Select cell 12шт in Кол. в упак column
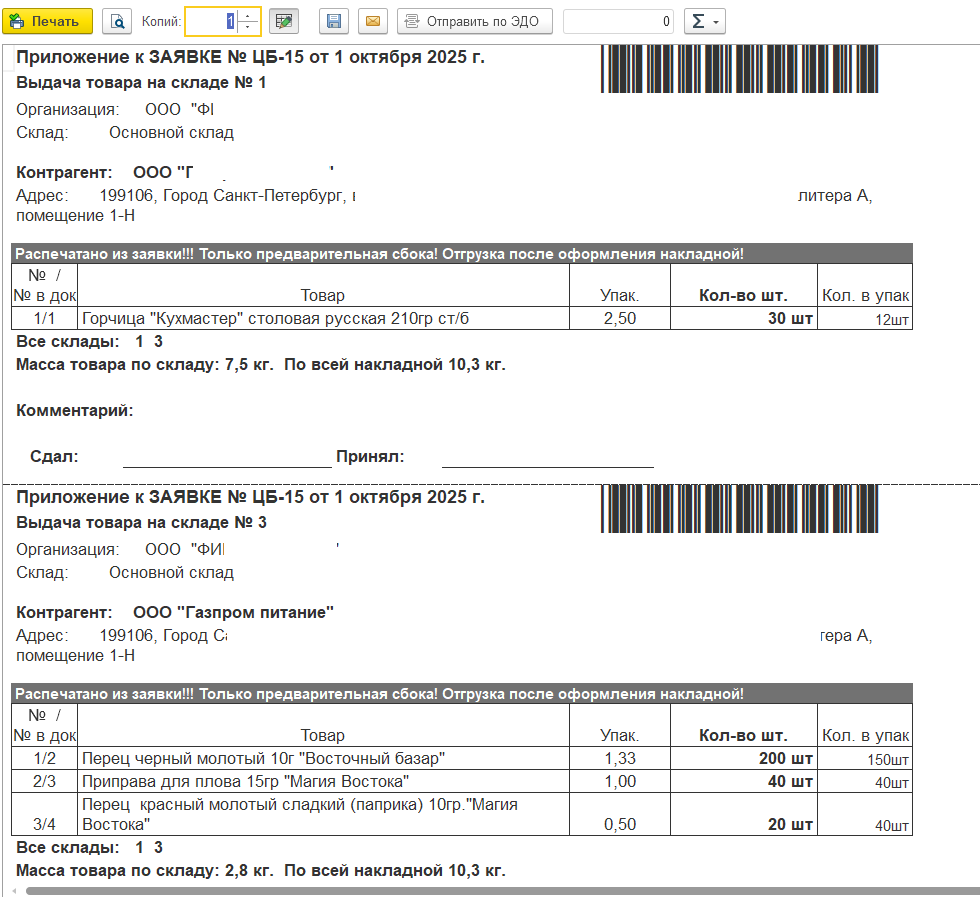The image size is (980, 897). pyautogui.click(x=865, y=318)
